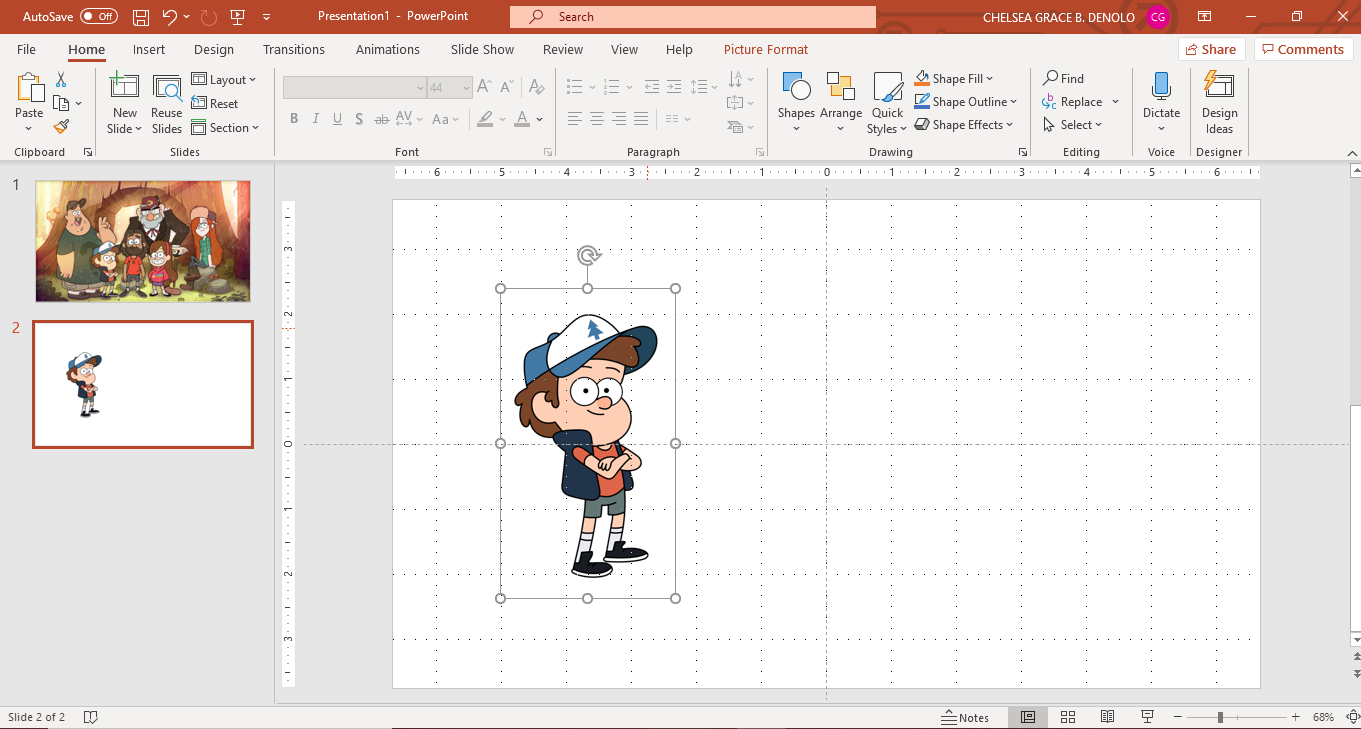1361x729 pixels.
Task: Zoom out with minus button
Action: coord(1178,717)
